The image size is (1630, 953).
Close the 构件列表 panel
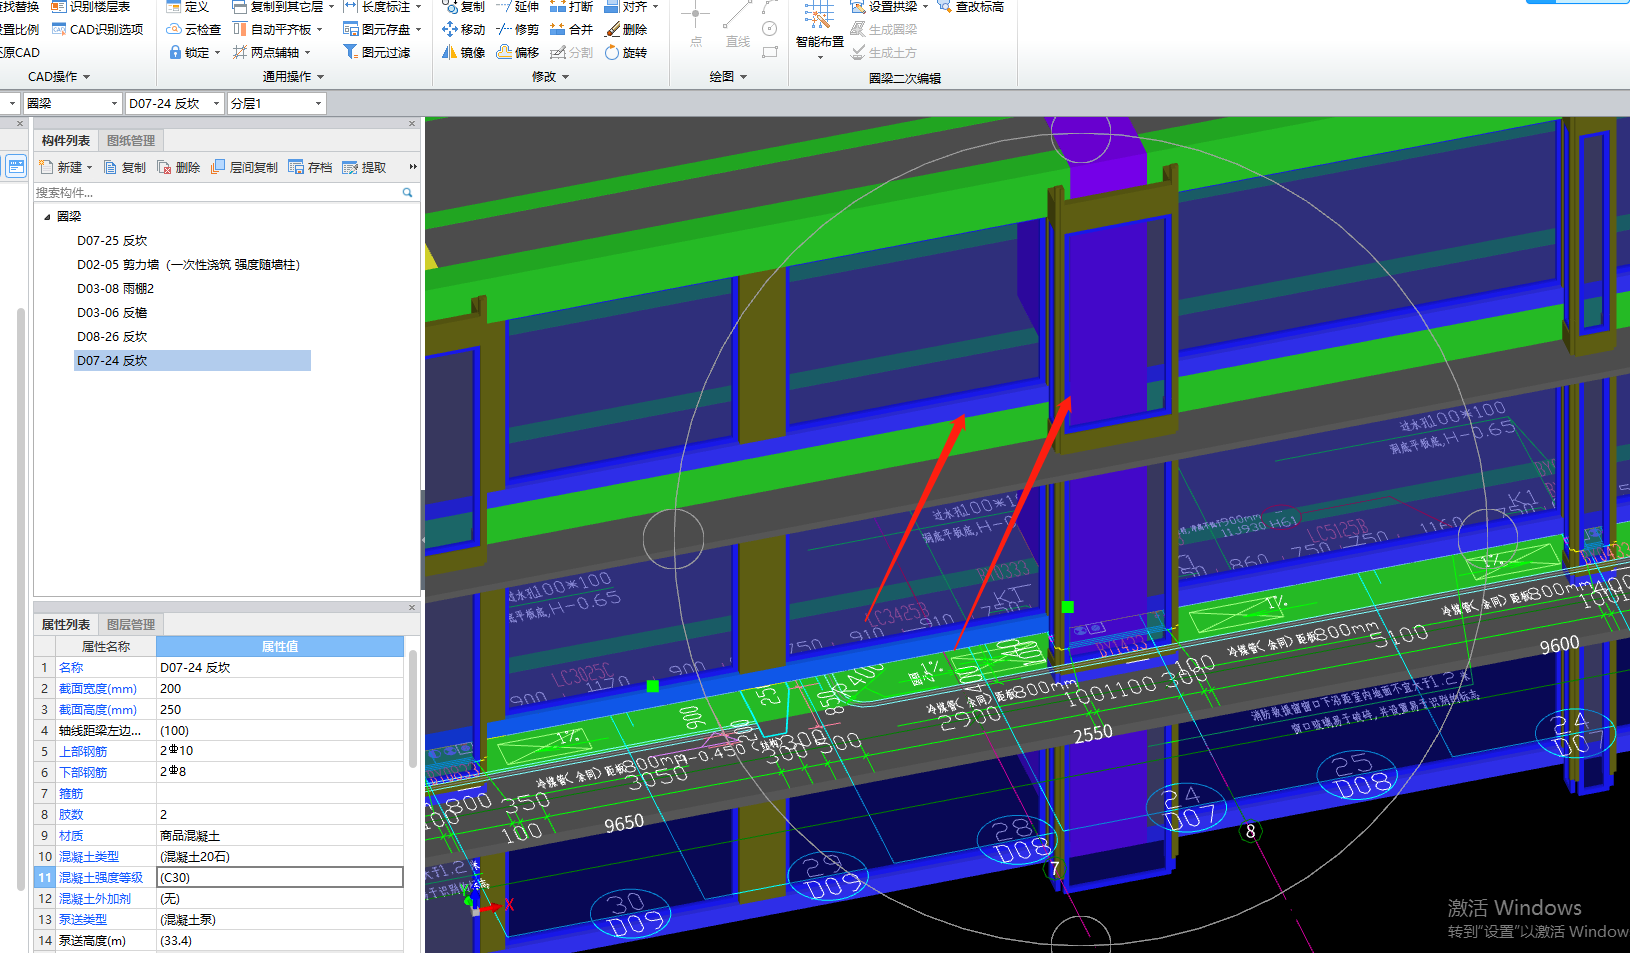[x=412, y=124]
